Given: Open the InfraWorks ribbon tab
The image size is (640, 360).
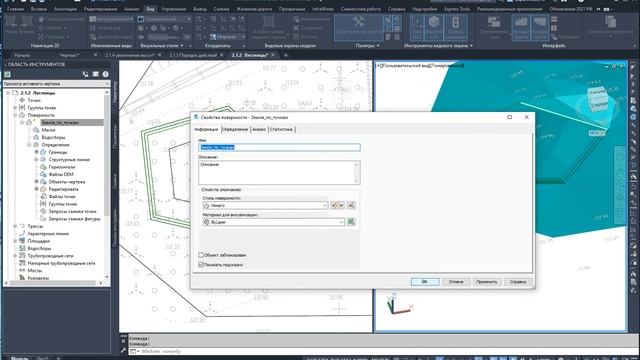Looking at the screenshot, I should coord(323,9).
